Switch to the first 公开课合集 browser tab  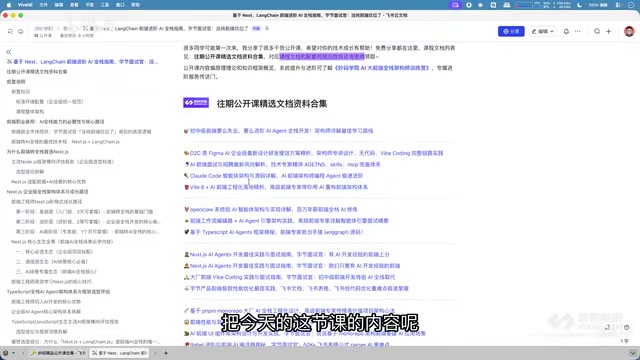click(58, 353)
